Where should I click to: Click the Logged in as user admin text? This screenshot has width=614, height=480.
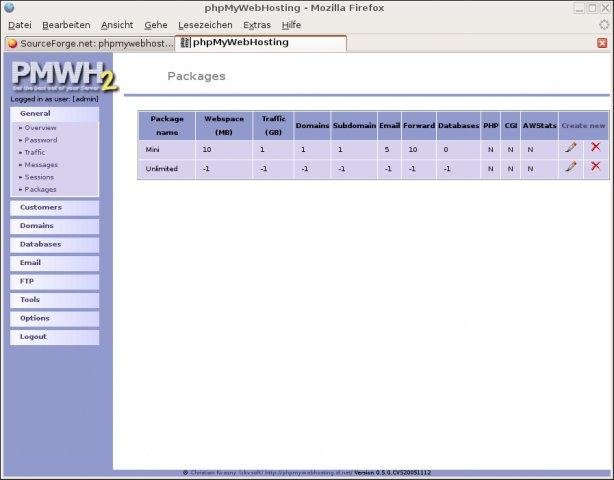tap(54, 99)
